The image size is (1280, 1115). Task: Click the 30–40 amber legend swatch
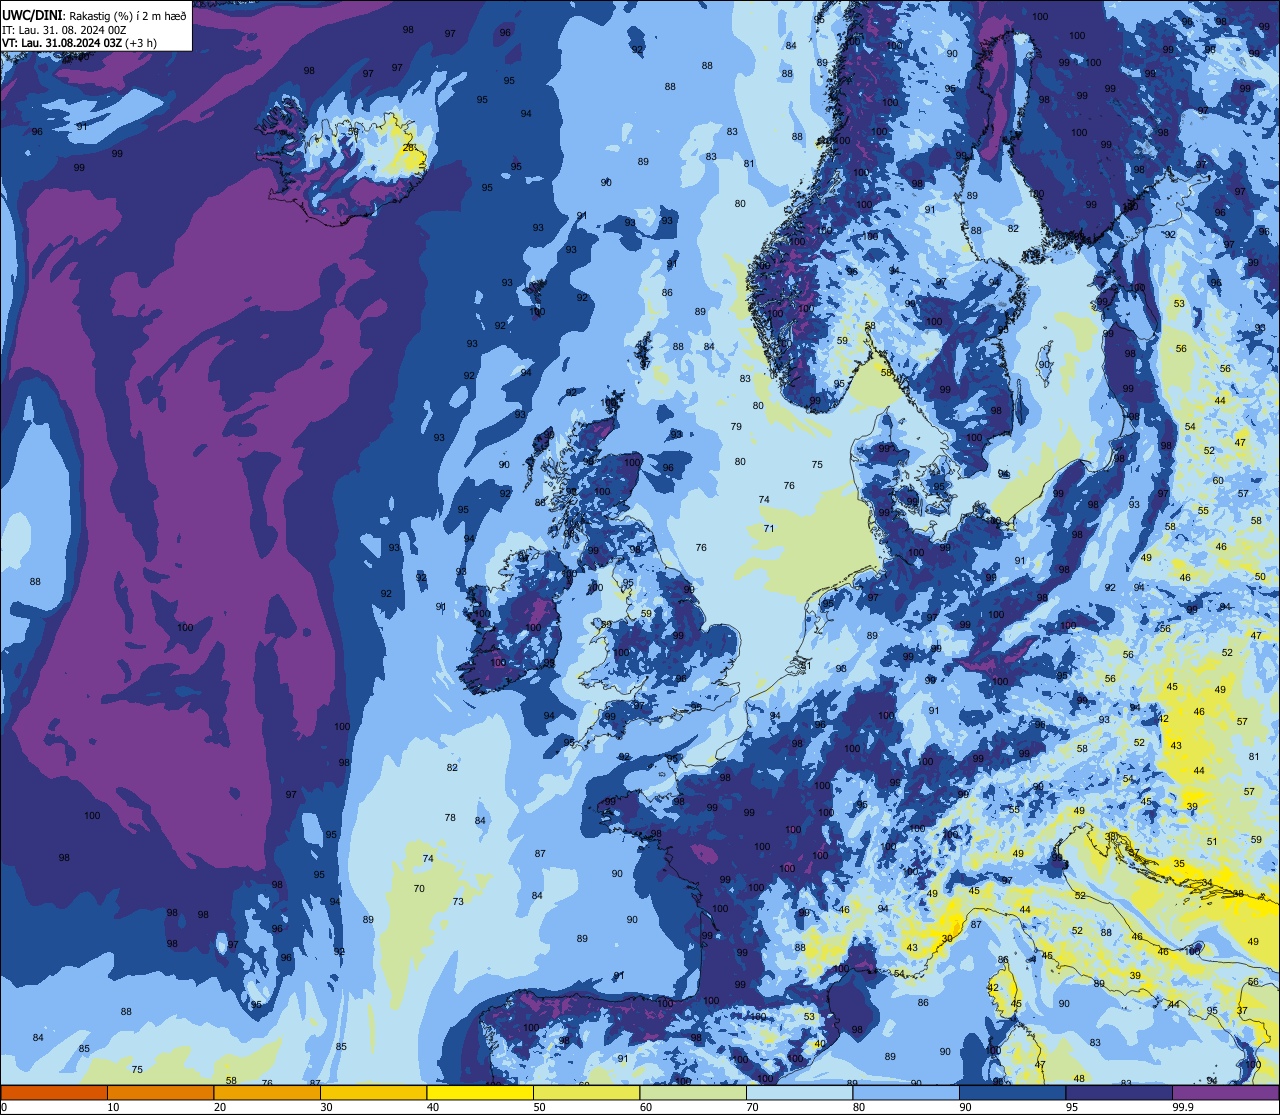click(x=373, y=1092)
